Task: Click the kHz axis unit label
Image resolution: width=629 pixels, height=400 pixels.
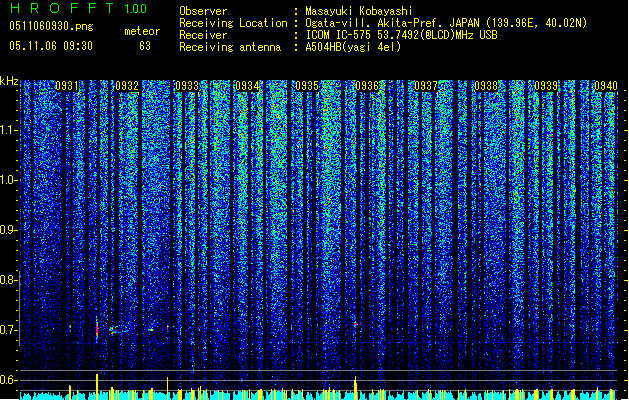Action: [9, 81]
